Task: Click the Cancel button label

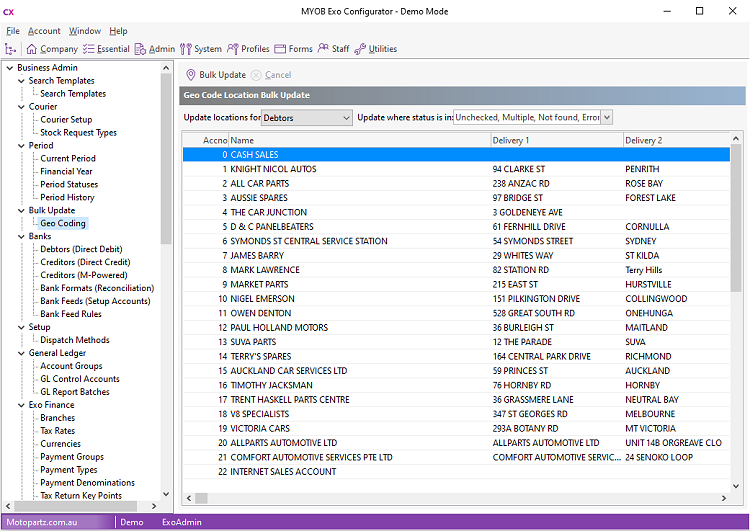Action: coord(278,75)
